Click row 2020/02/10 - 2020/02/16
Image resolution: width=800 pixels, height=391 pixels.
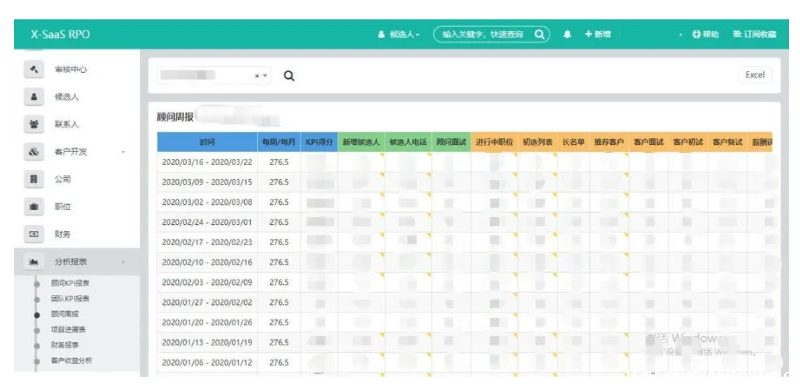click(x=464, y=262)
